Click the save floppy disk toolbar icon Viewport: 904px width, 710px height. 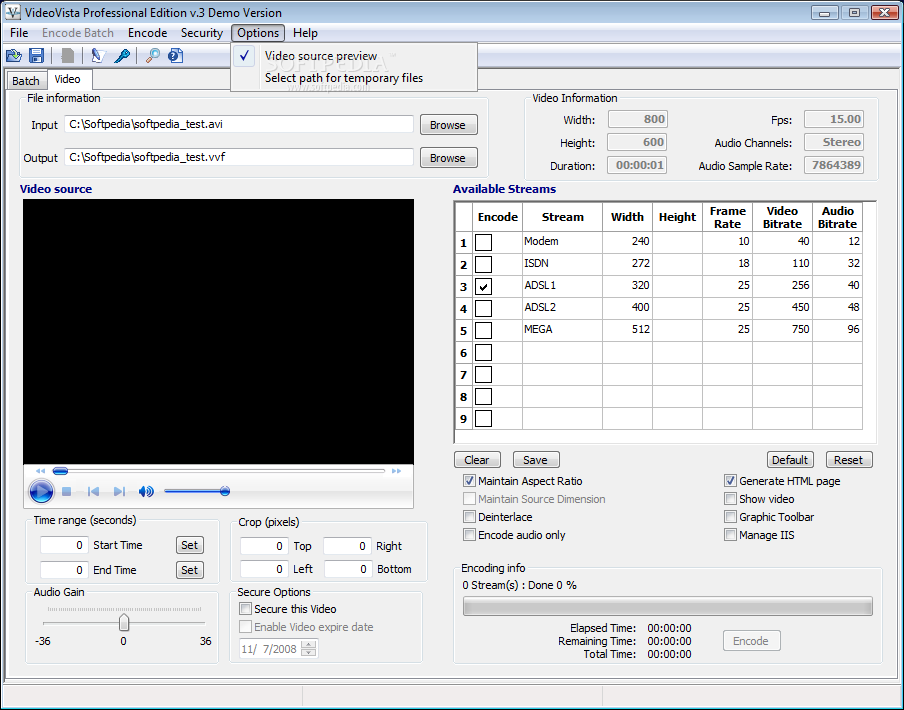click(x=36, y=56)
